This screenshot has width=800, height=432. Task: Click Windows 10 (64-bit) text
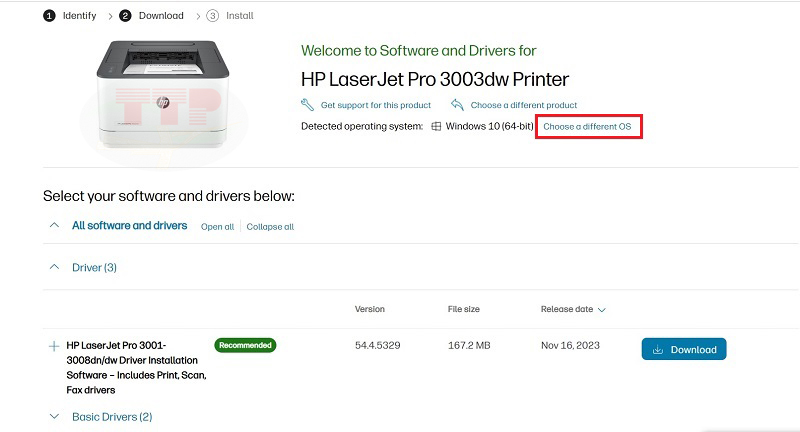(x=489, y=126)
